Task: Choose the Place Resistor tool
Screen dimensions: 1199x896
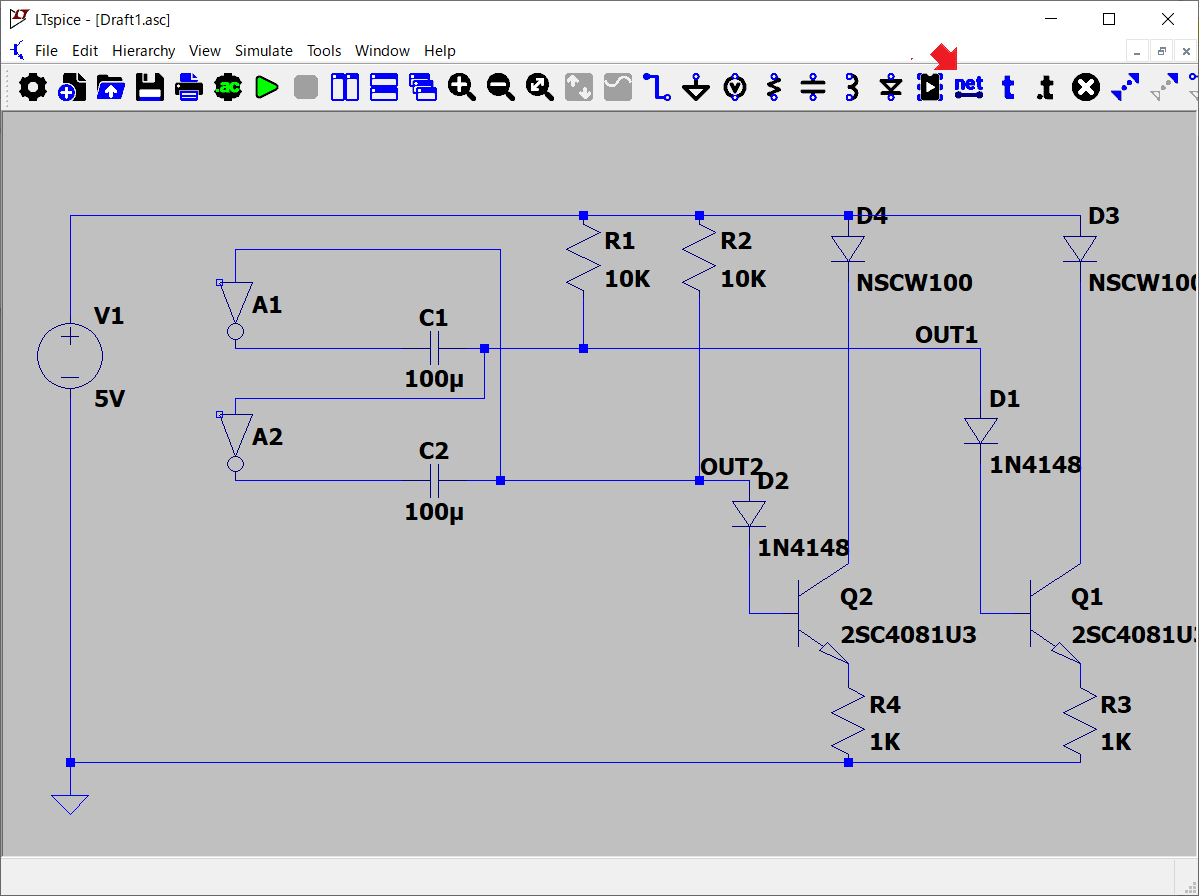Action: [774, 88]
